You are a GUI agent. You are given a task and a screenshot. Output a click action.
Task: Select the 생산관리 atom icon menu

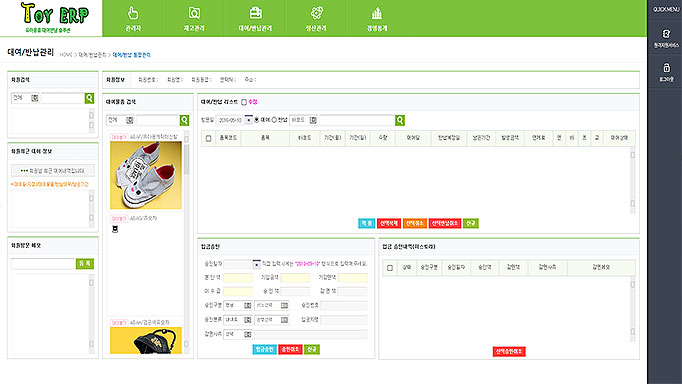tap(316, 18)
